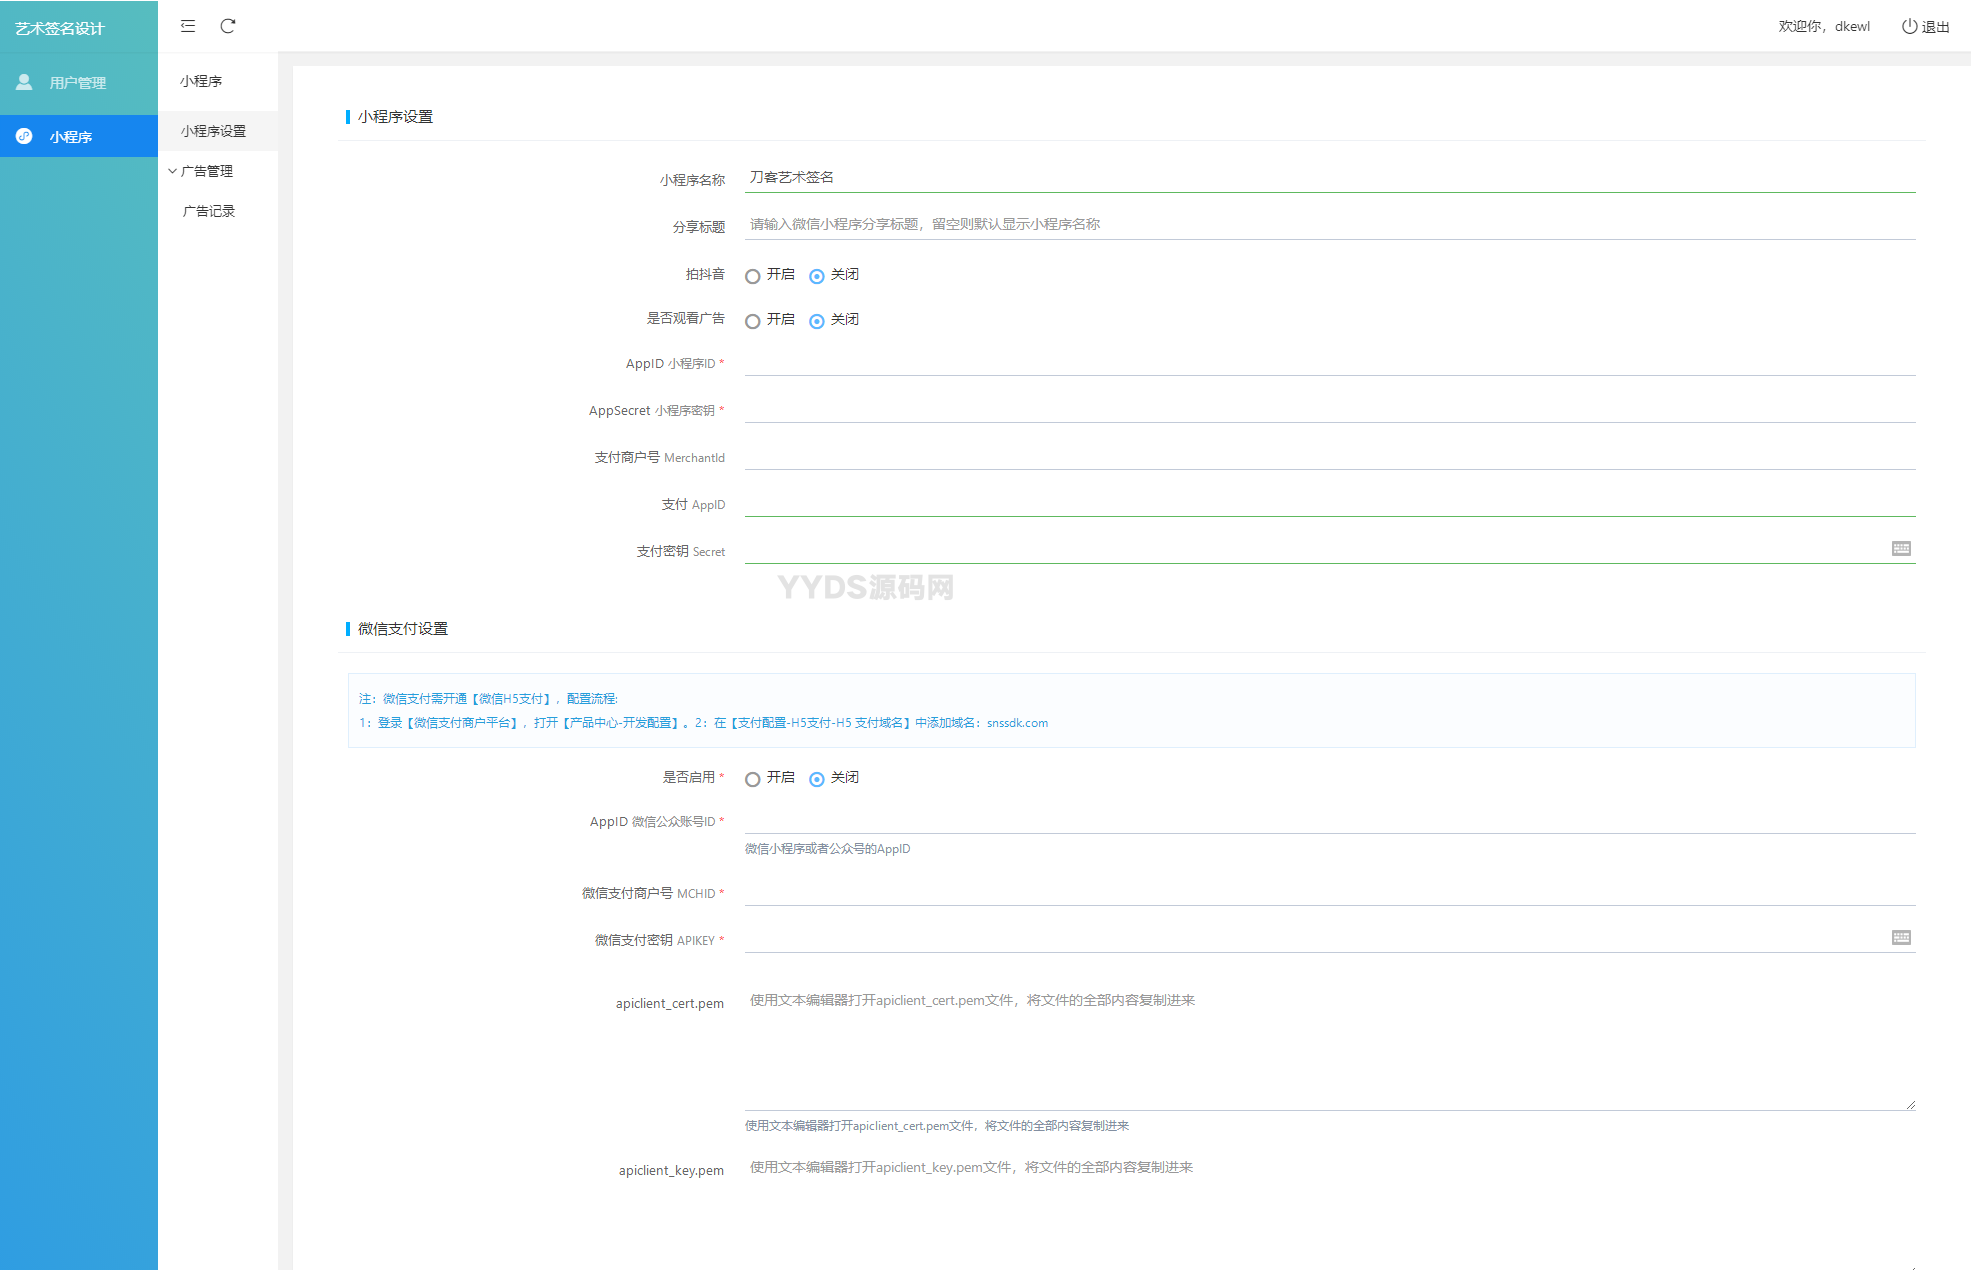
Task: Click the 艺术签名设计 logo title
Action: [x=60, y=28]
